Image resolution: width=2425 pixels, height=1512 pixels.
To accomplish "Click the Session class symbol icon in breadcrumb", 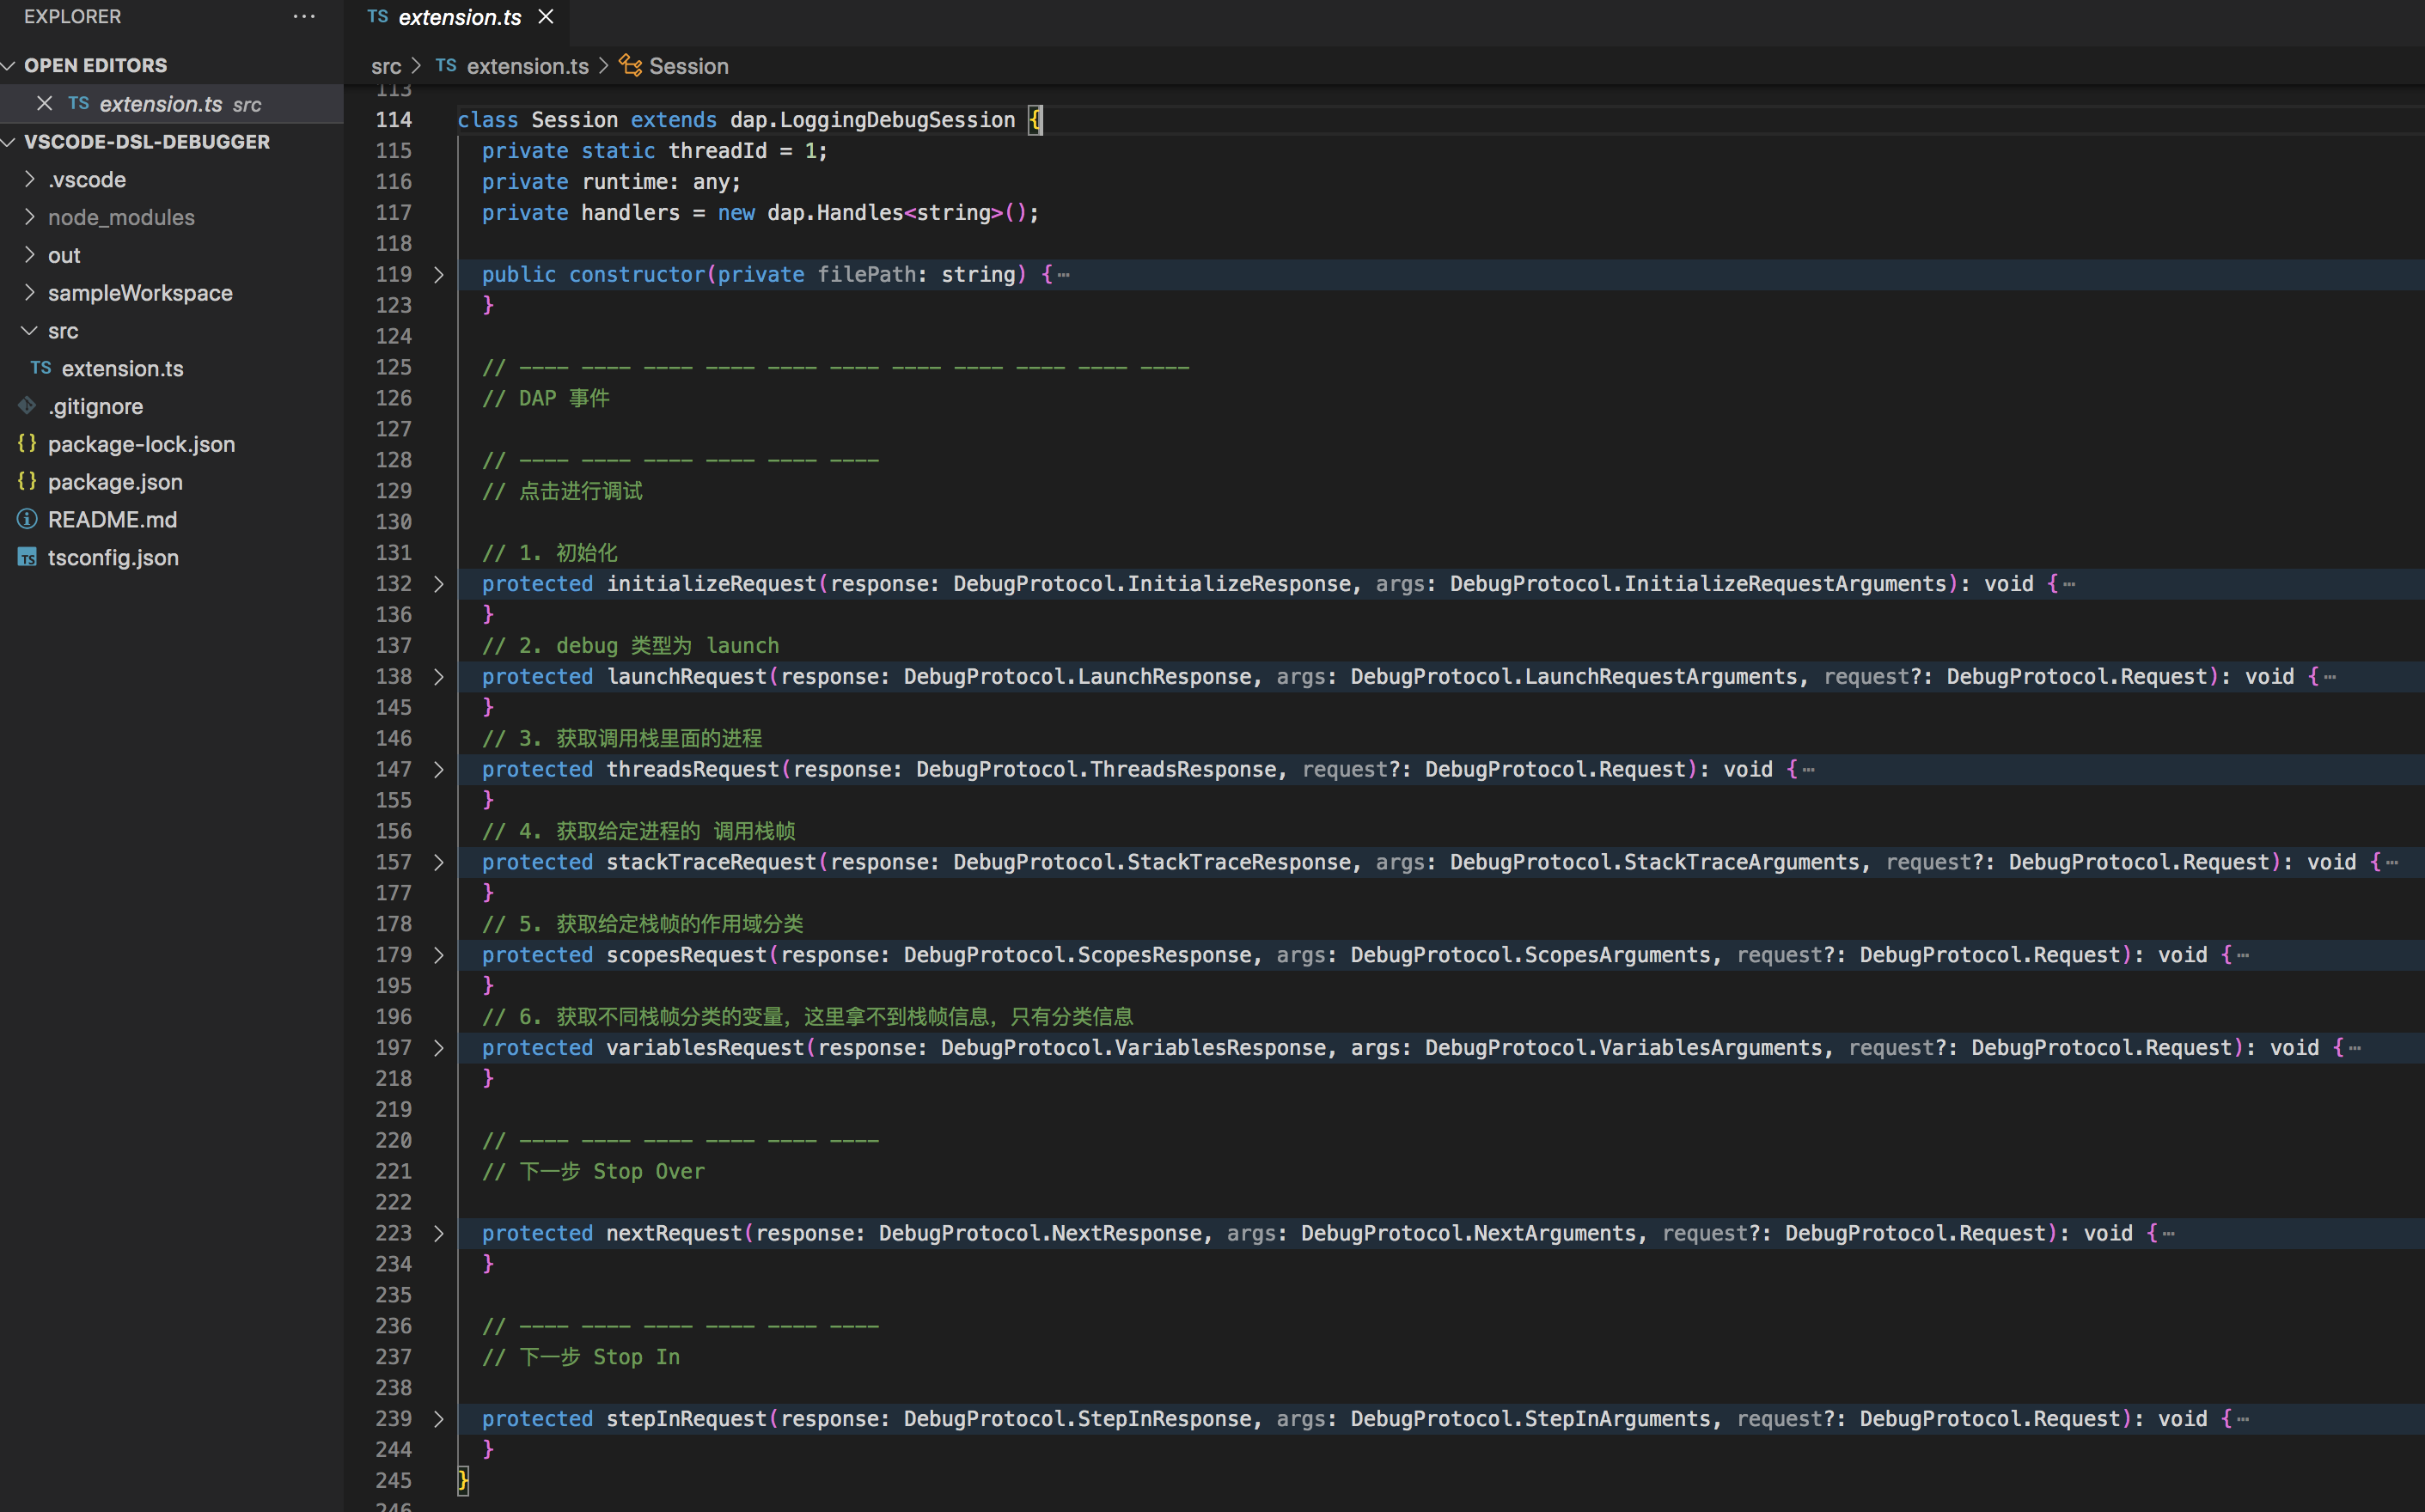I will click(x=631, y=66).
